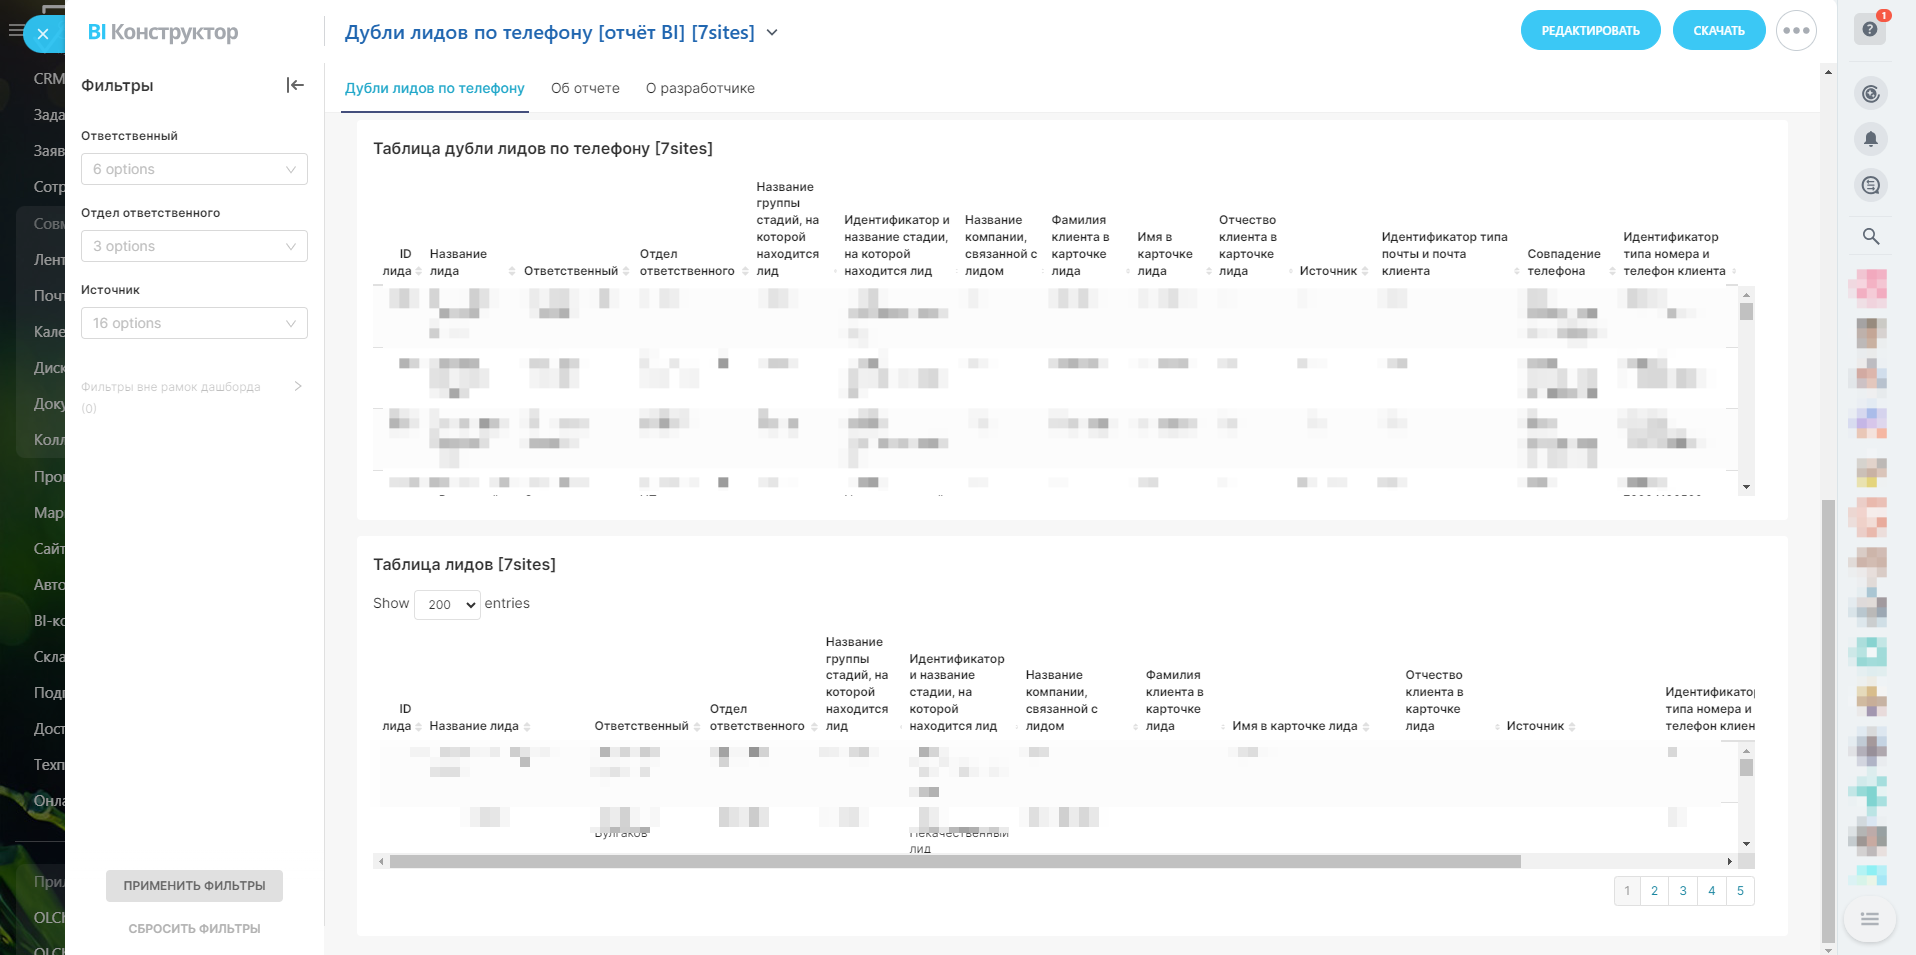
Task: Open the three-dots more actions button
Action: [x=1796, y=30]
